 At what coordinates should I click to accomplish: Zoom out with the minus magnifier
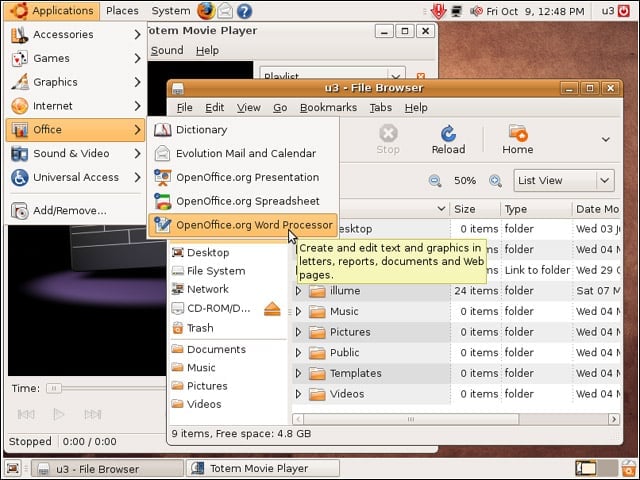(435, 180)
